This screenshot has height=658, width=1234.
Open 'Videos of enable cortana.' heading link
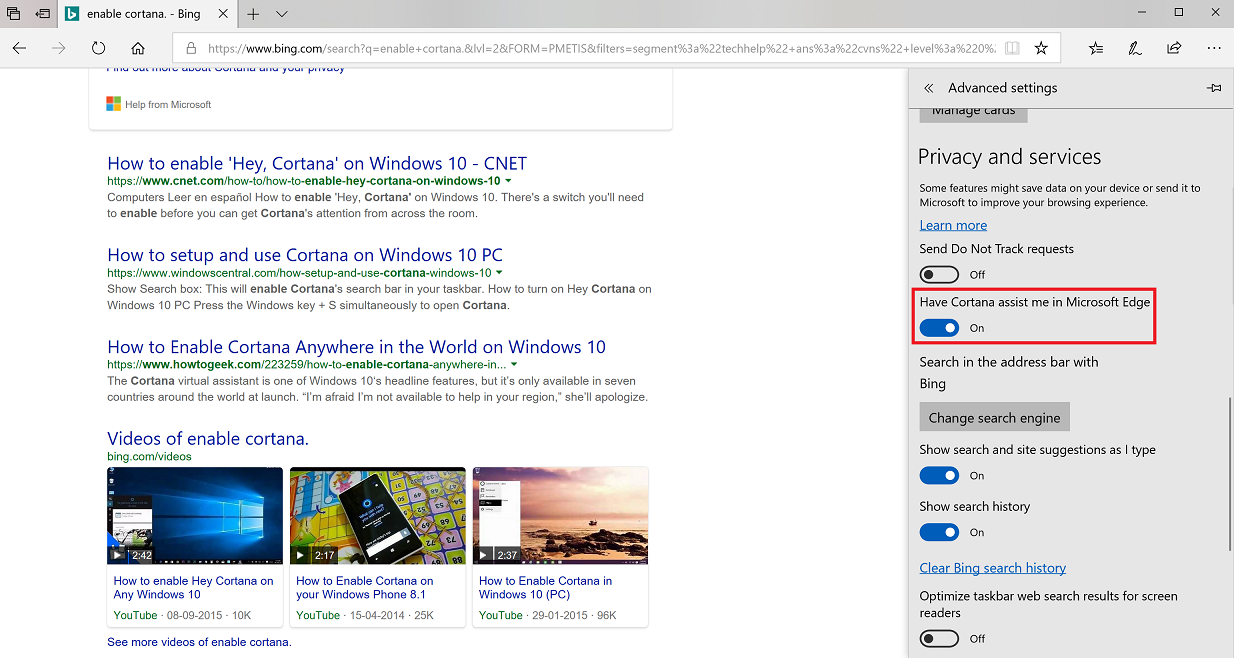[x=208, y=439]
